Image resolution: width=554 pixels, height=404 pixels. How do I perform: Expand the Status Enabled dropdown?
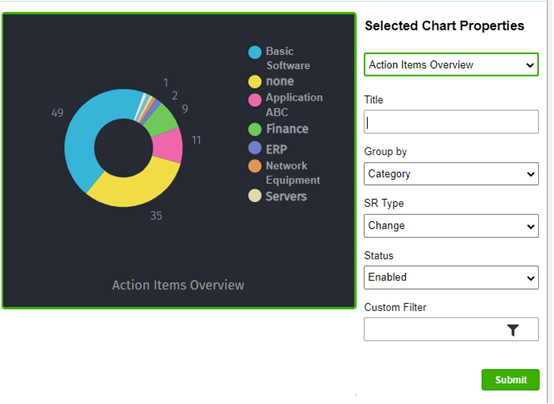451,277
